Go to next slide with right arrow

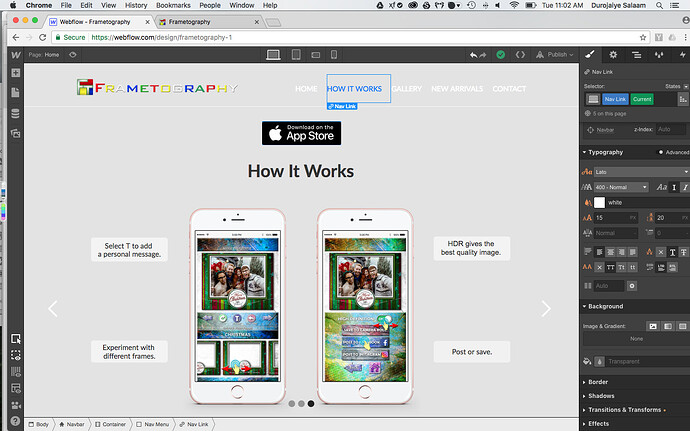click(546, 309)
